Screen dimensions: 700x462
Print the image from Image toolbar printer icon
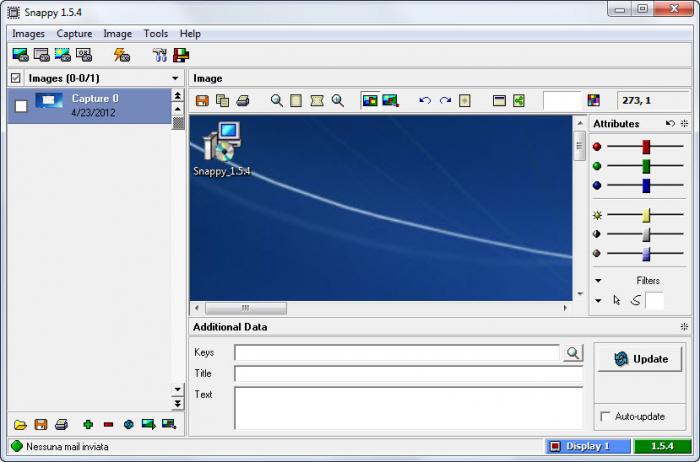(x=242, y=100)
